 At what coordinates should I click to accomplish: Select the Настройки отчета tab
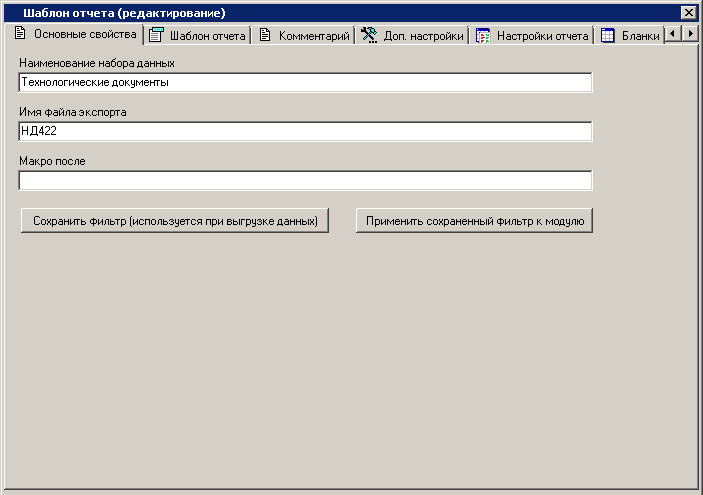point(543,36)
